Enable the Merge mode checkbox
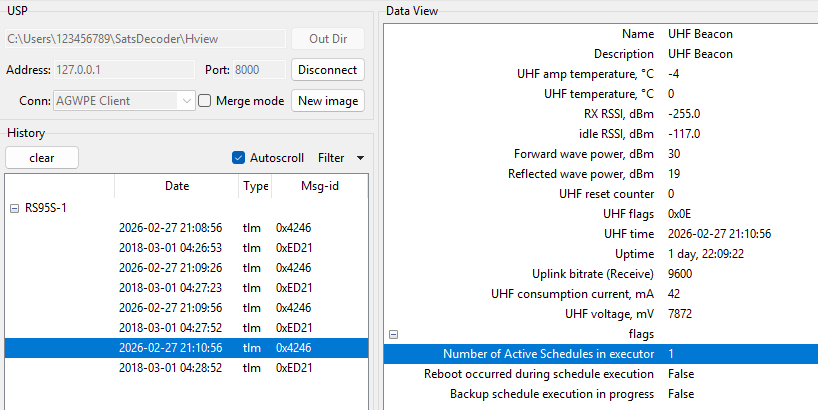The height and width of the screenshot is (410, 818). (205, 101)
